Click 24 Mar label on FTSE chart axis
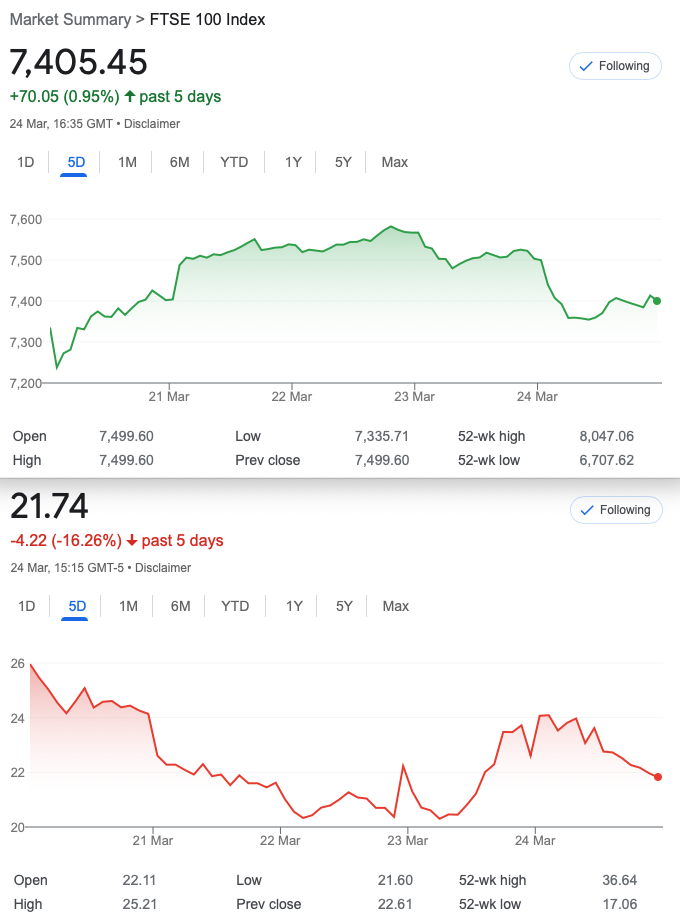 tap(537, 396)
